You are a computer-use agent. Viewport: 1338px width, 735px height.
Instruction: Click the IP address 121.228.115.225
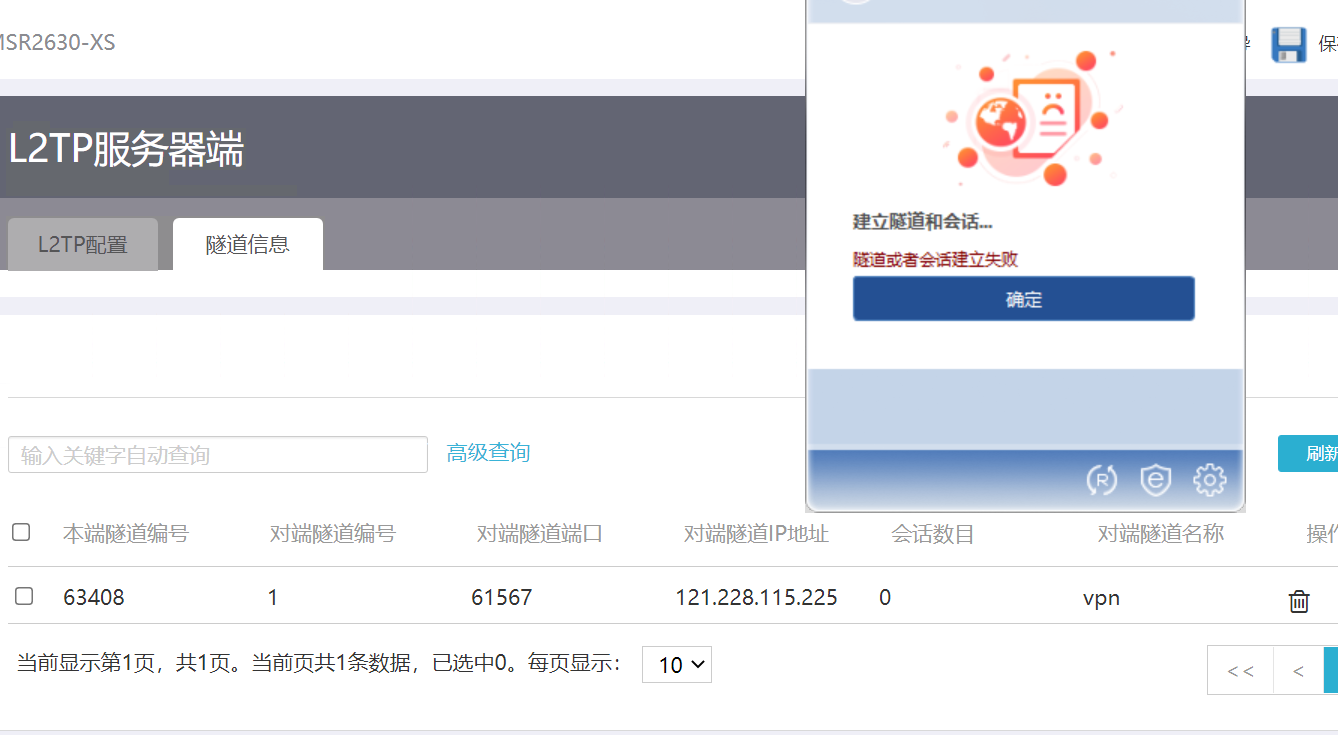(757, 598)
